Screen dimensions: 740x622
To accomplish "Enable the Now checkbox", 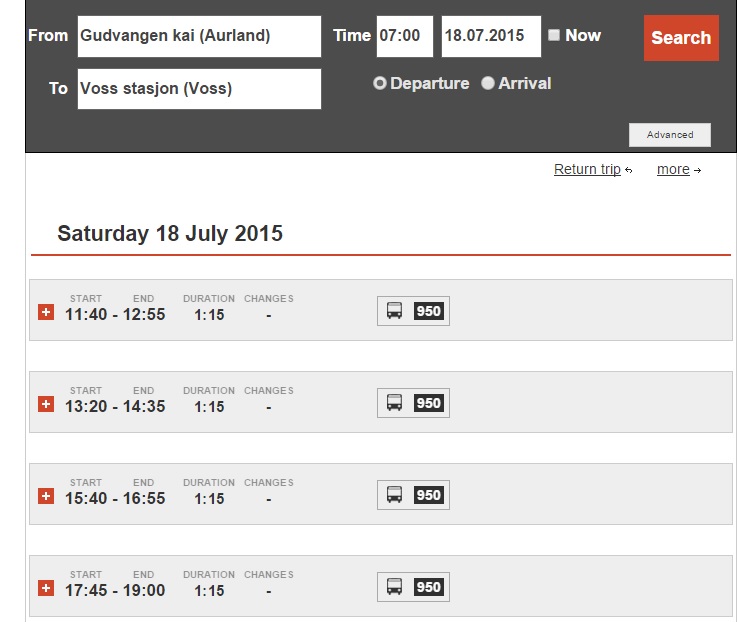I will (x=554, y=36).
